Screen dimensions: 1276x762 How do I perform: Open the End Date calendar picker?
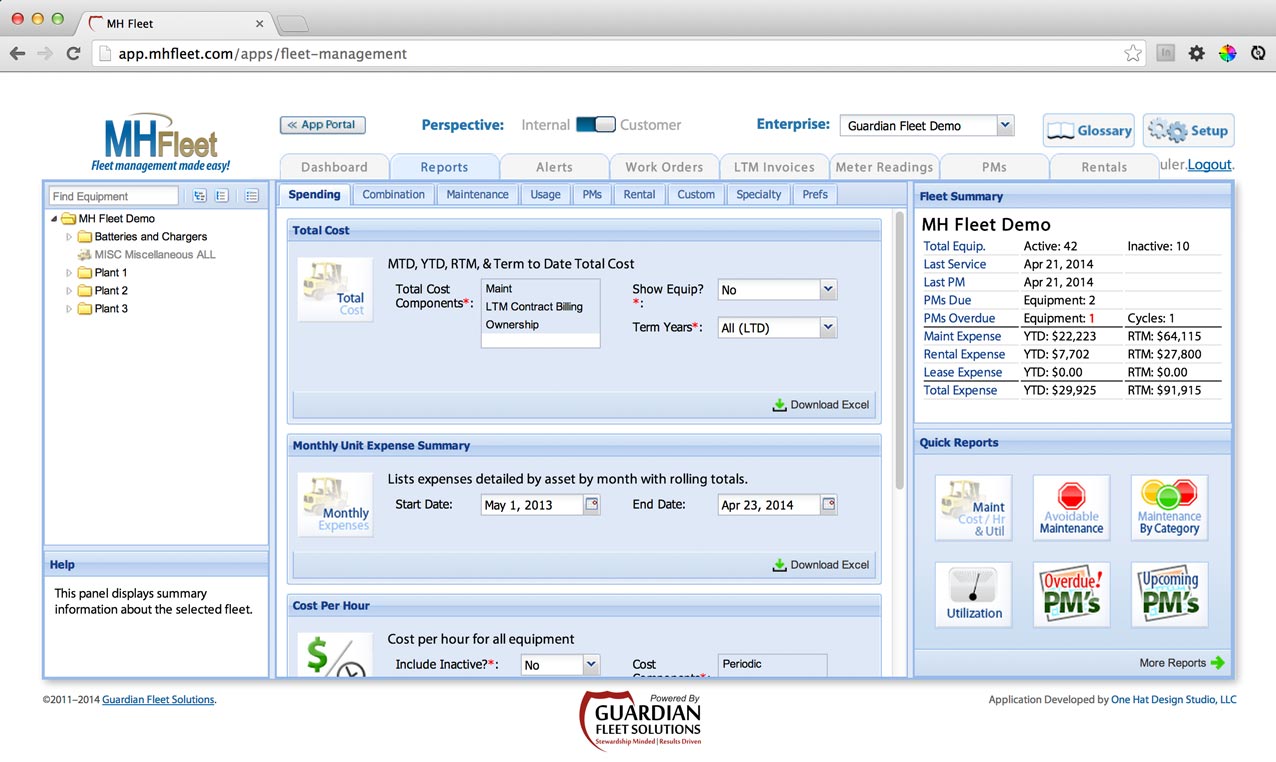pos(828,505)
